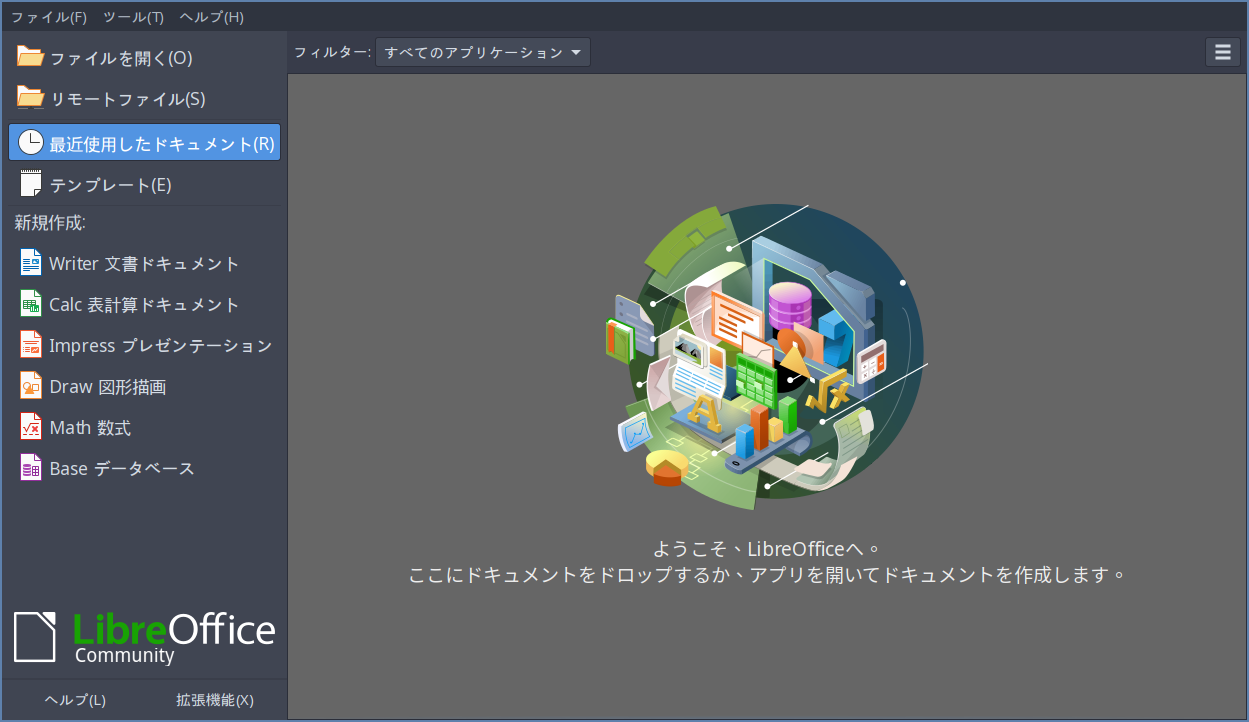The width and height of the screenshot is (1249, 722).
Task: Create a new Calc spreadsheet
Action: click(144, 304)
